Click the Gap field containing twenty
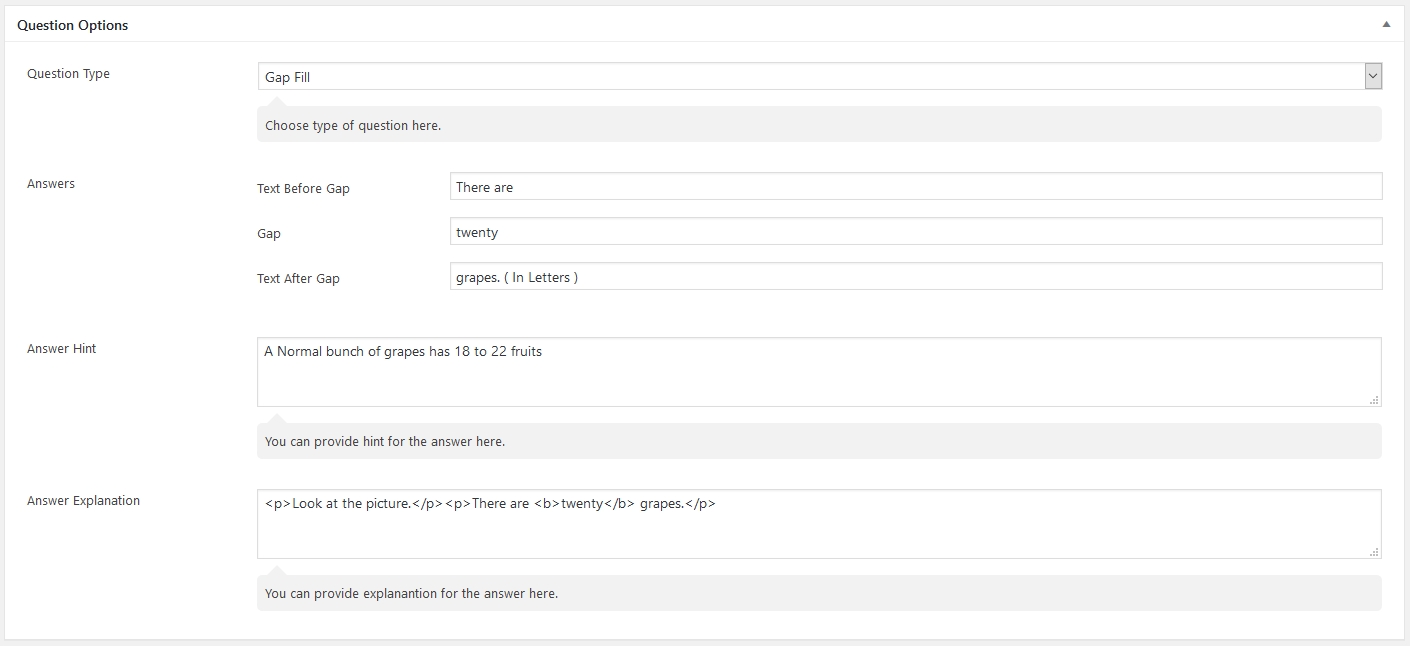 coord(915,232)
